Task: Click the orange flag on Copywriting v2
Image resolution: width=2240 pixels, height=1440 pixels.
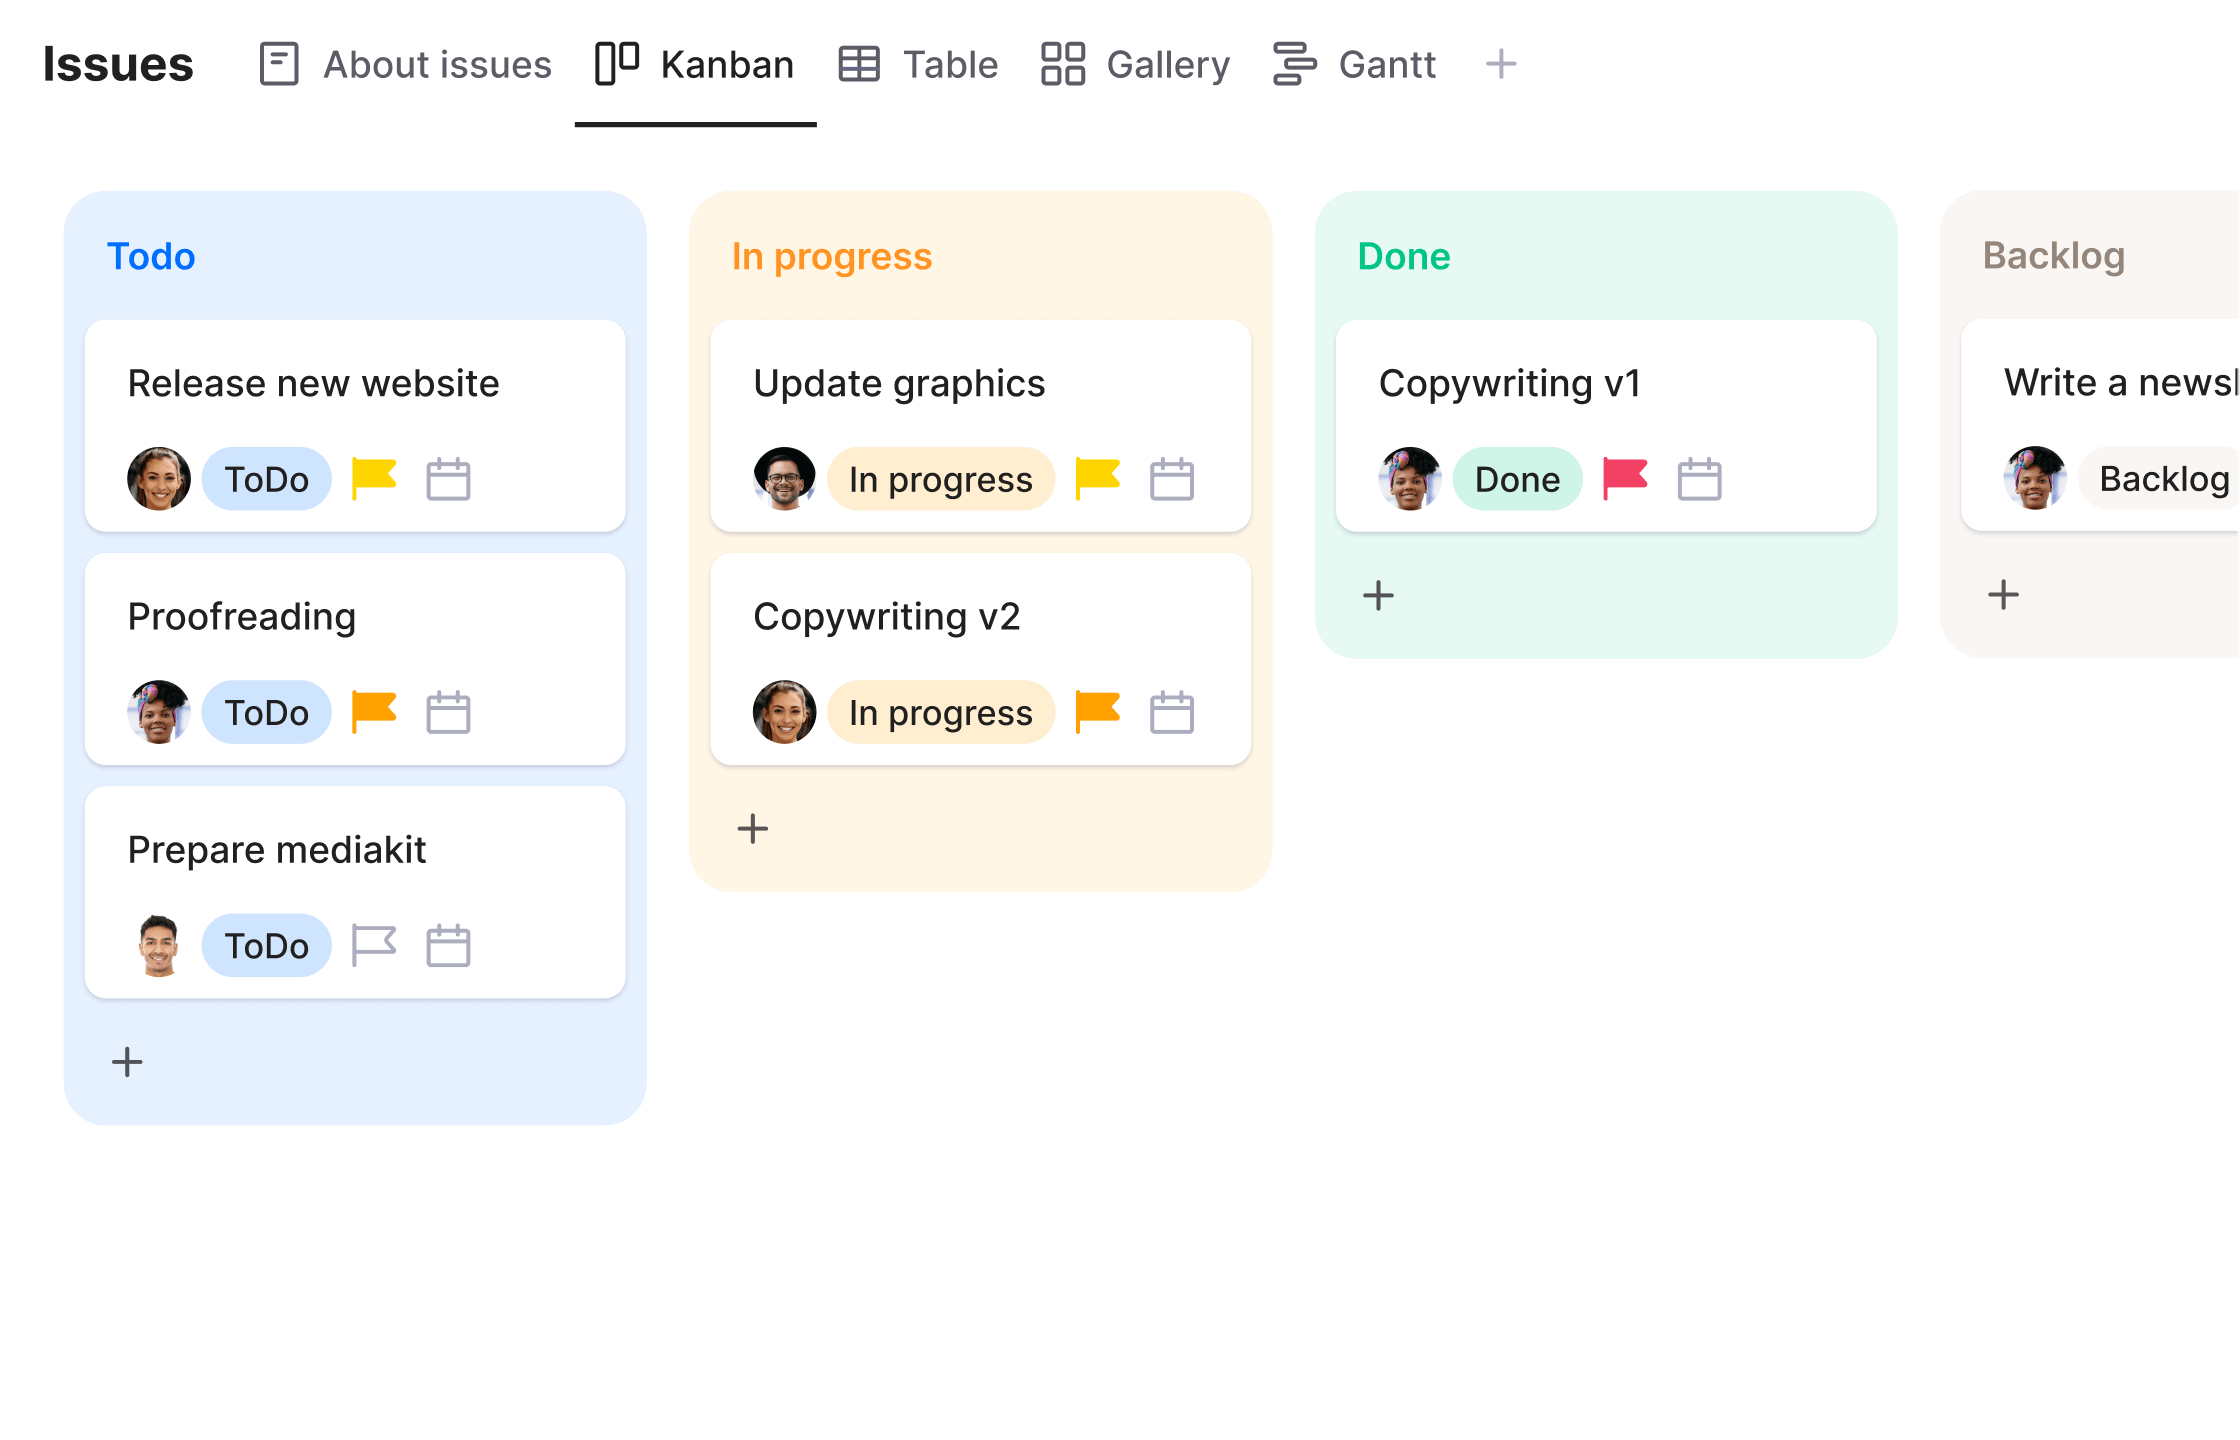Action: pos(1097,711)
